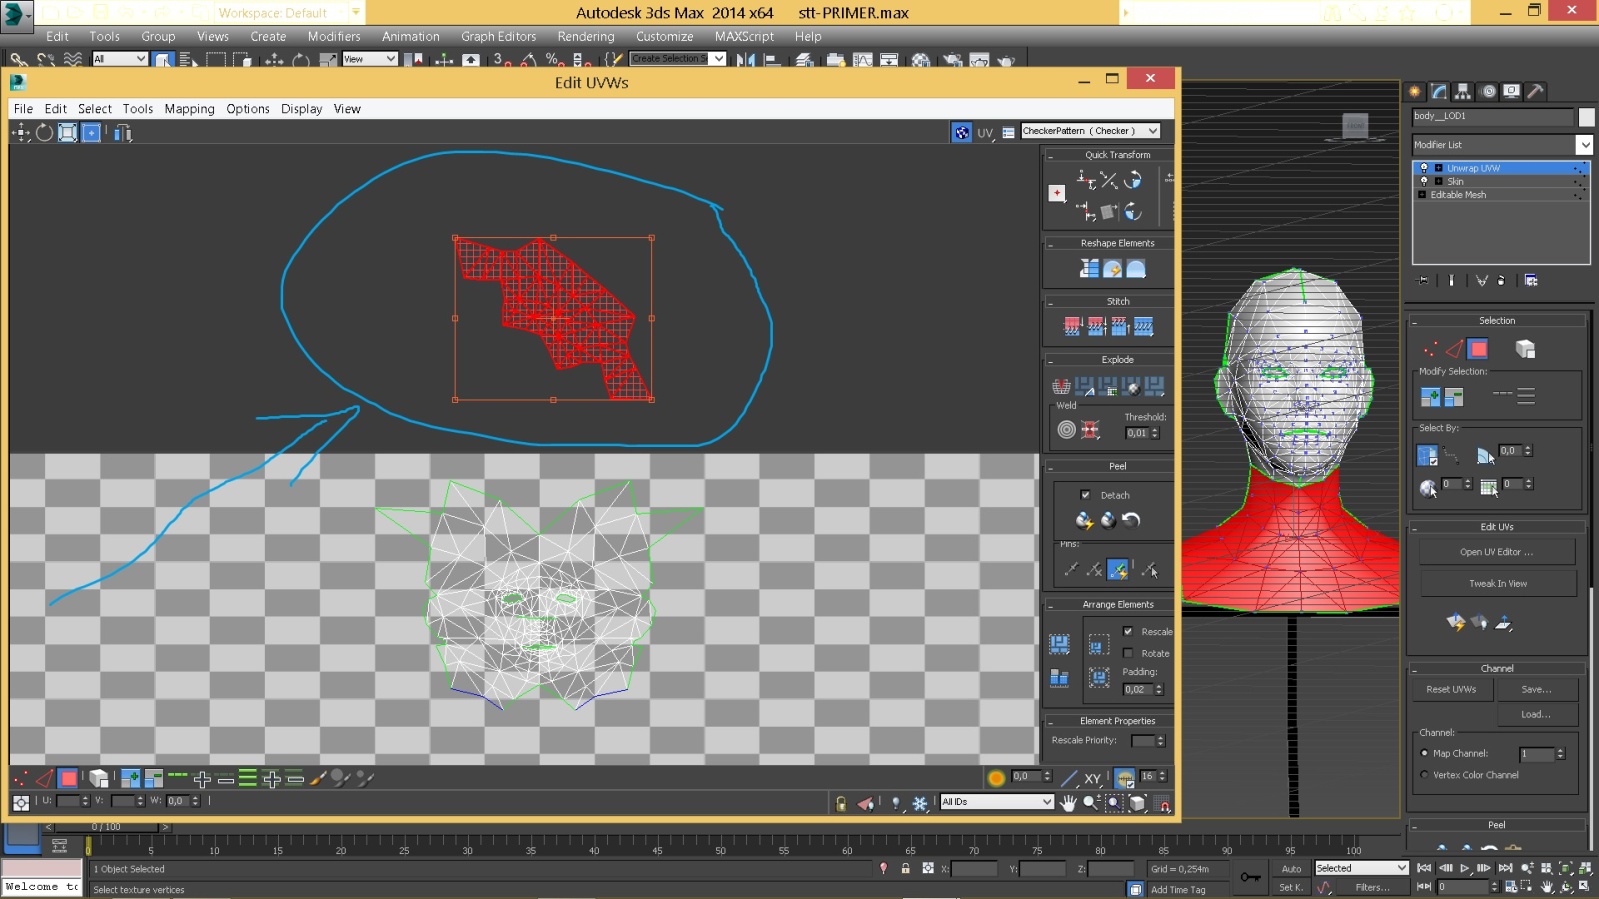Open the Display menu in Edit UVWs
The image size is (1599, 899).
pyautogui.click(x=301, y=109)
